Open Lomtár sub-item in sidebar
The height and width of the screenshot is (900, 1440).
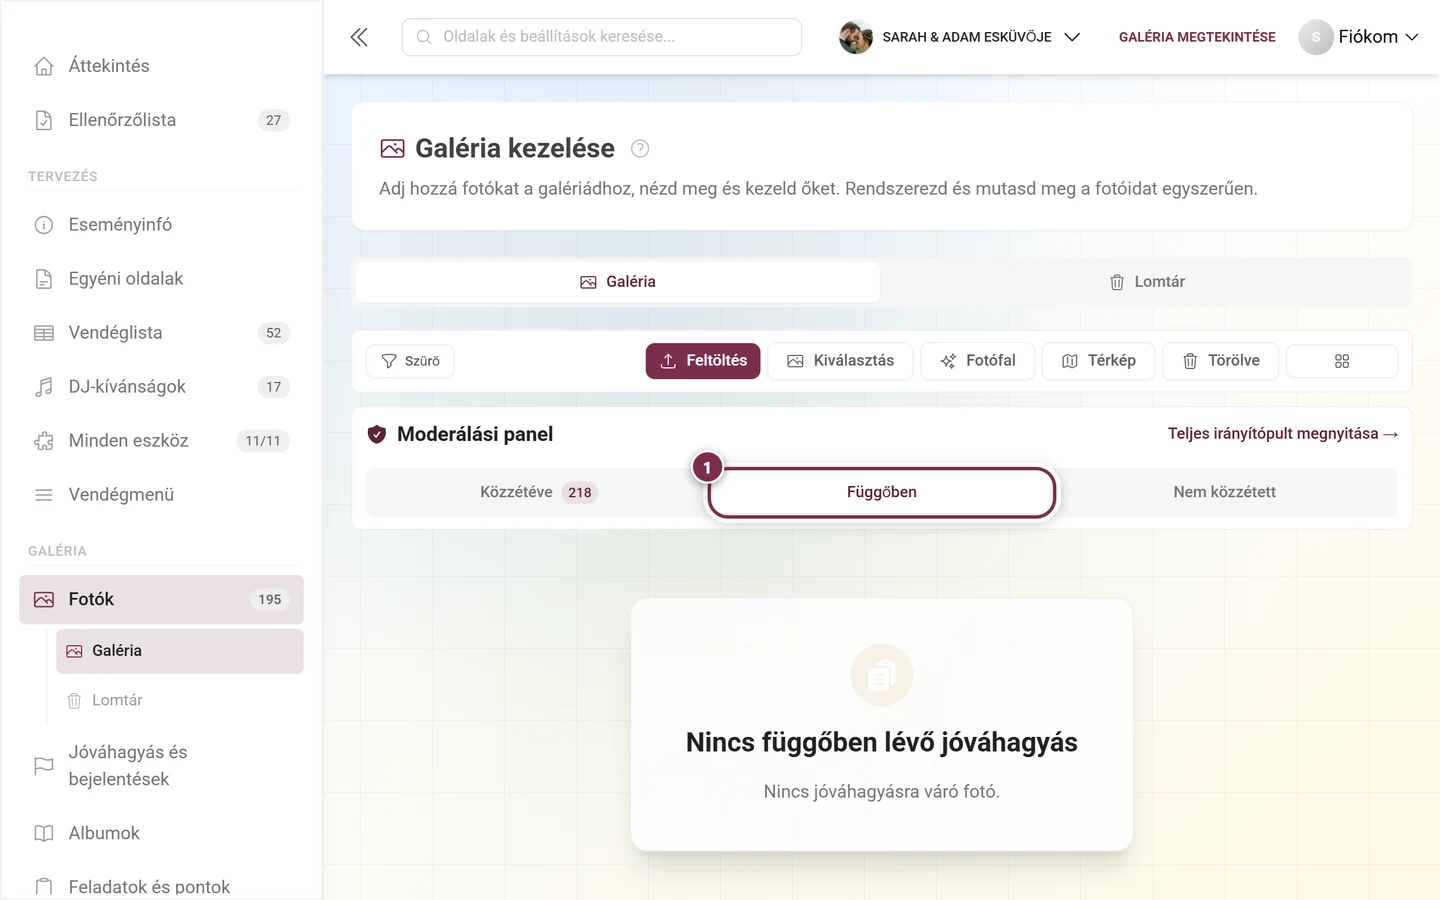pos(180,701)
